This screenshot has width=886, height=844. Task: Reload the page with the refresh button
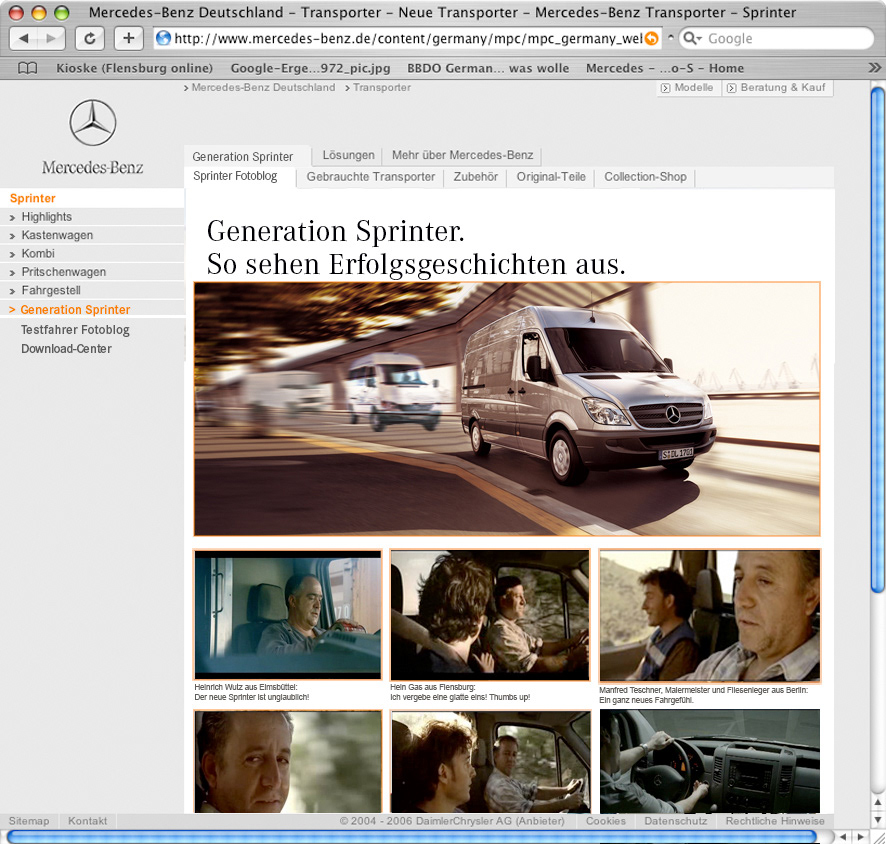(90, 38)
